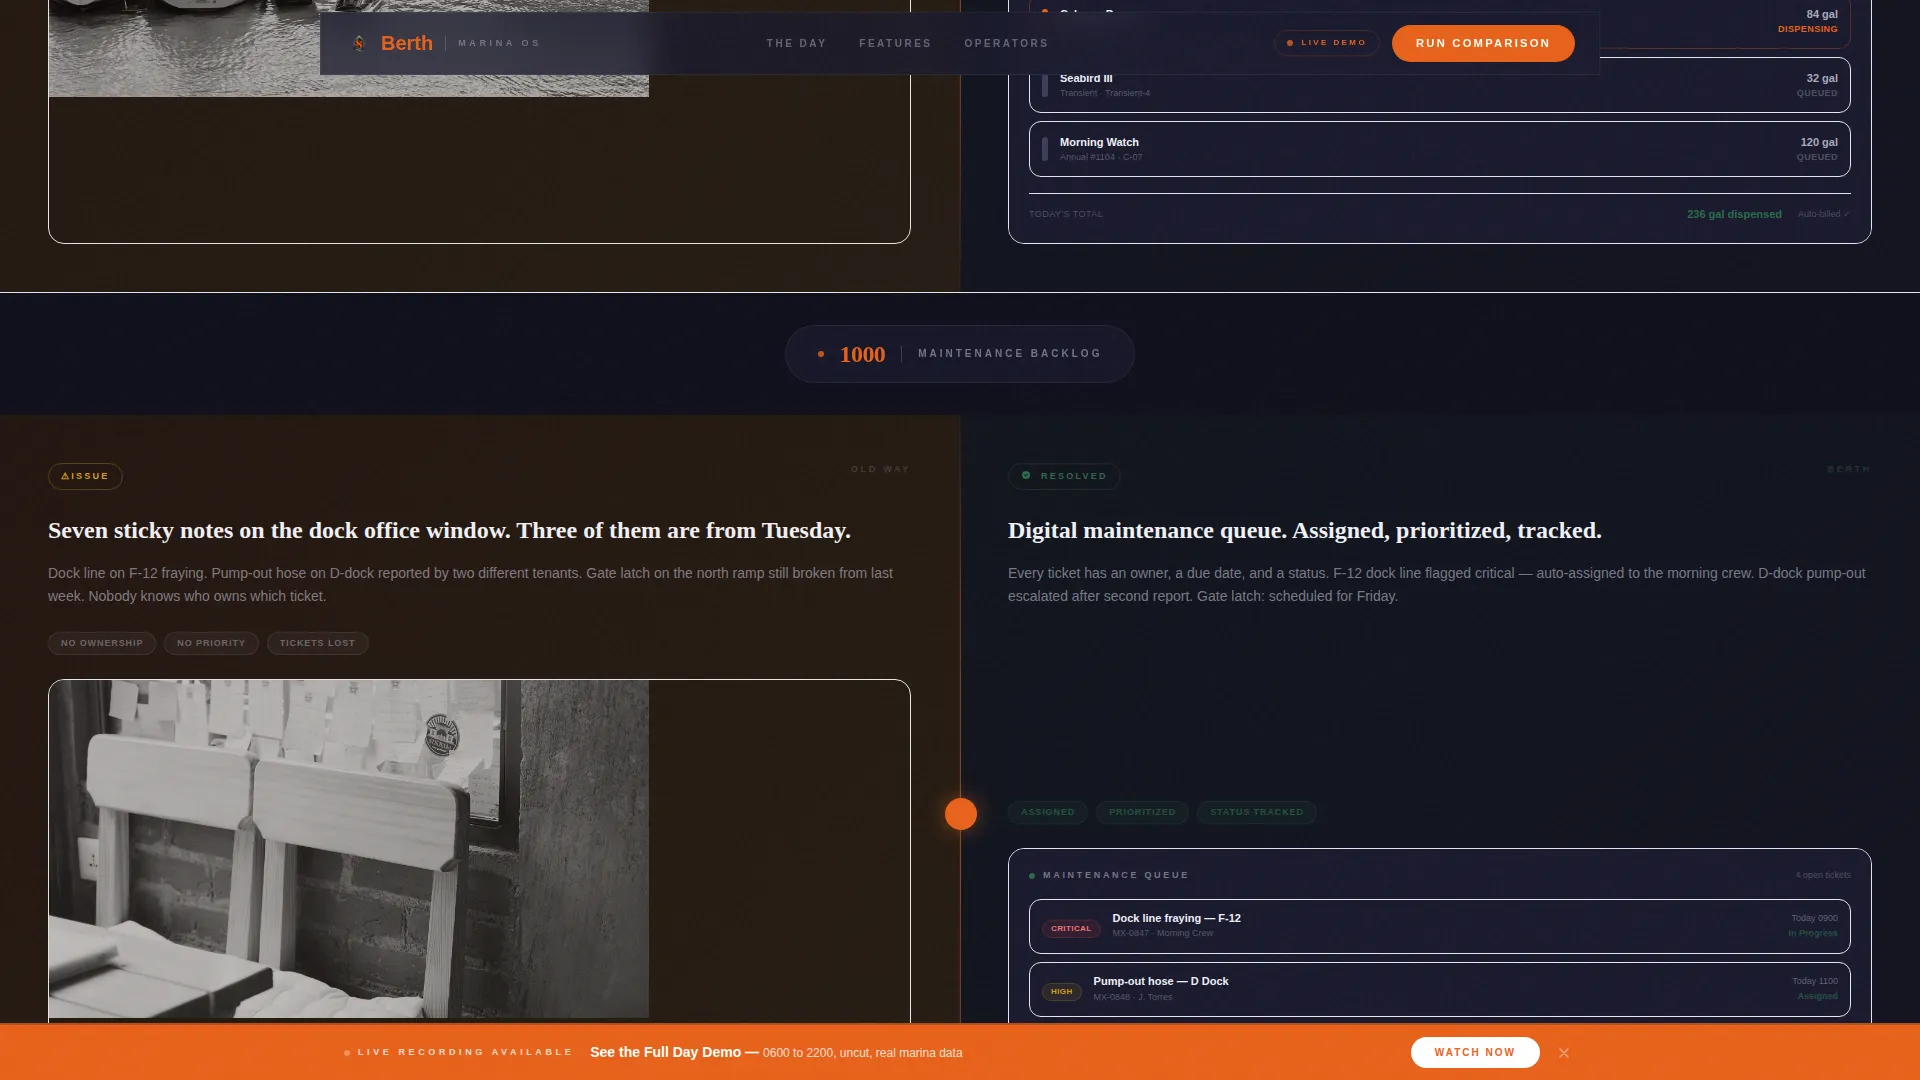Open THE DAY nav item
Screen dimensions: 1920x1080
pyautogui.click(x=796, y=43)
